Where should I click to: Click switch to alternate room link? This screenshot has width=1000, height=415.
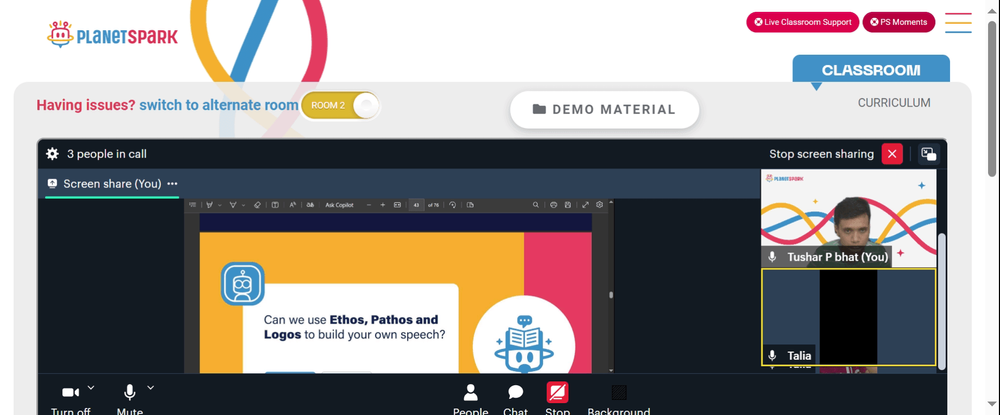click(x=219, y=105)
